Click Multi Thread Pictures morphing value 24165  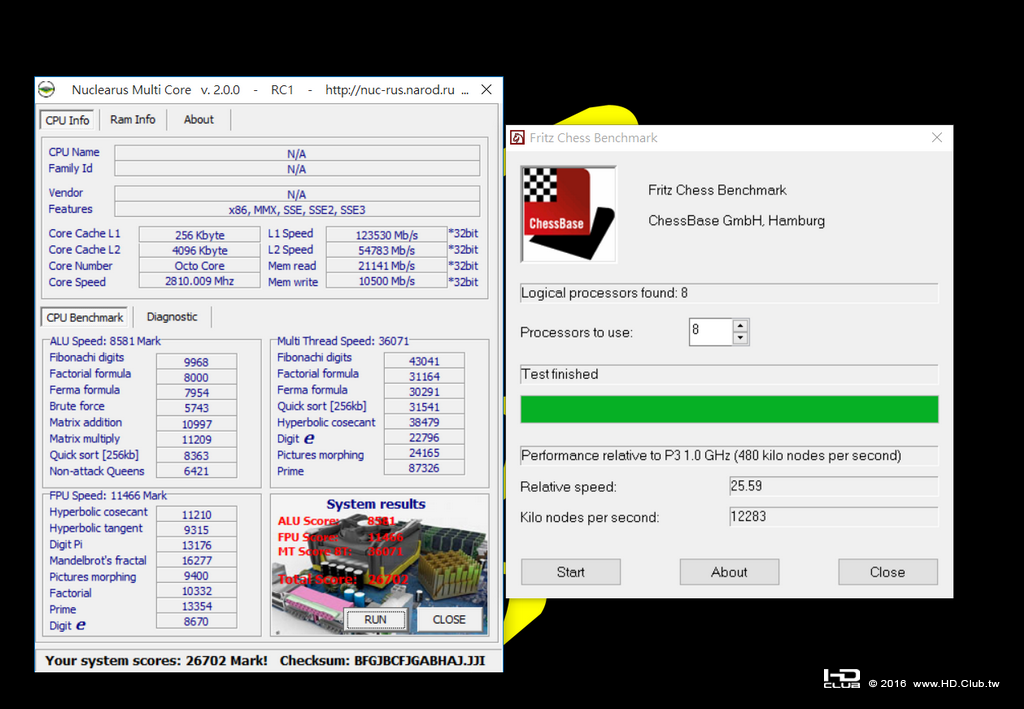click(x=424, y=452)
